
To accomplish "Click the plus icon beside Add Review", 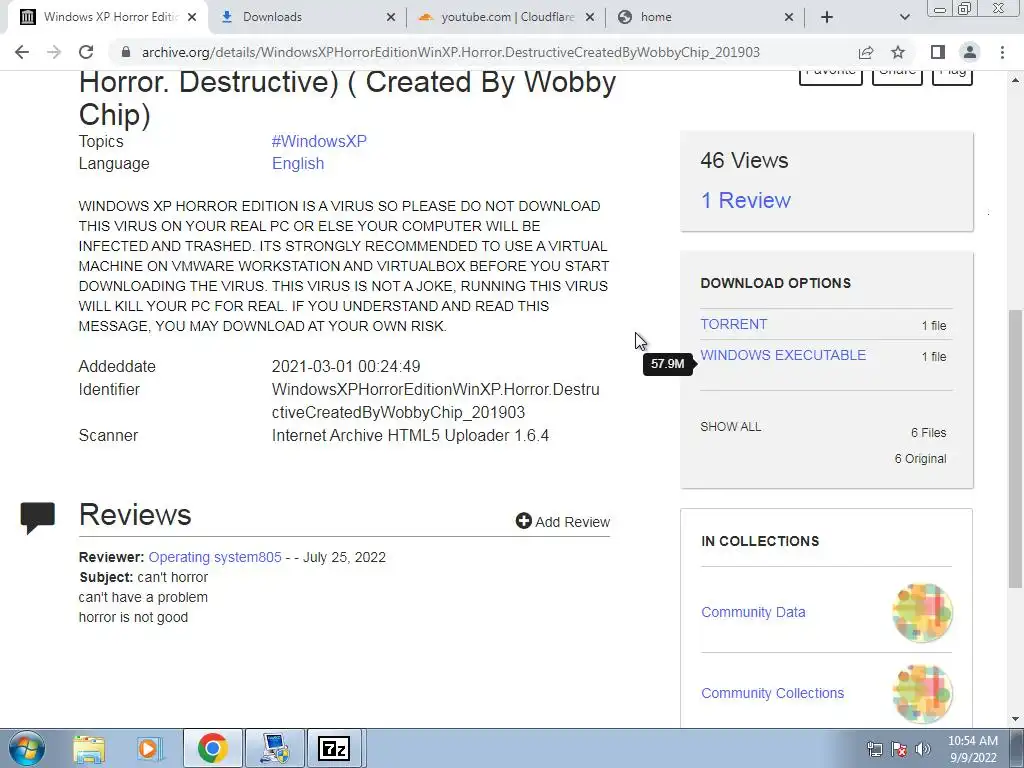I will pyautogui.click(x=523, y=520).
